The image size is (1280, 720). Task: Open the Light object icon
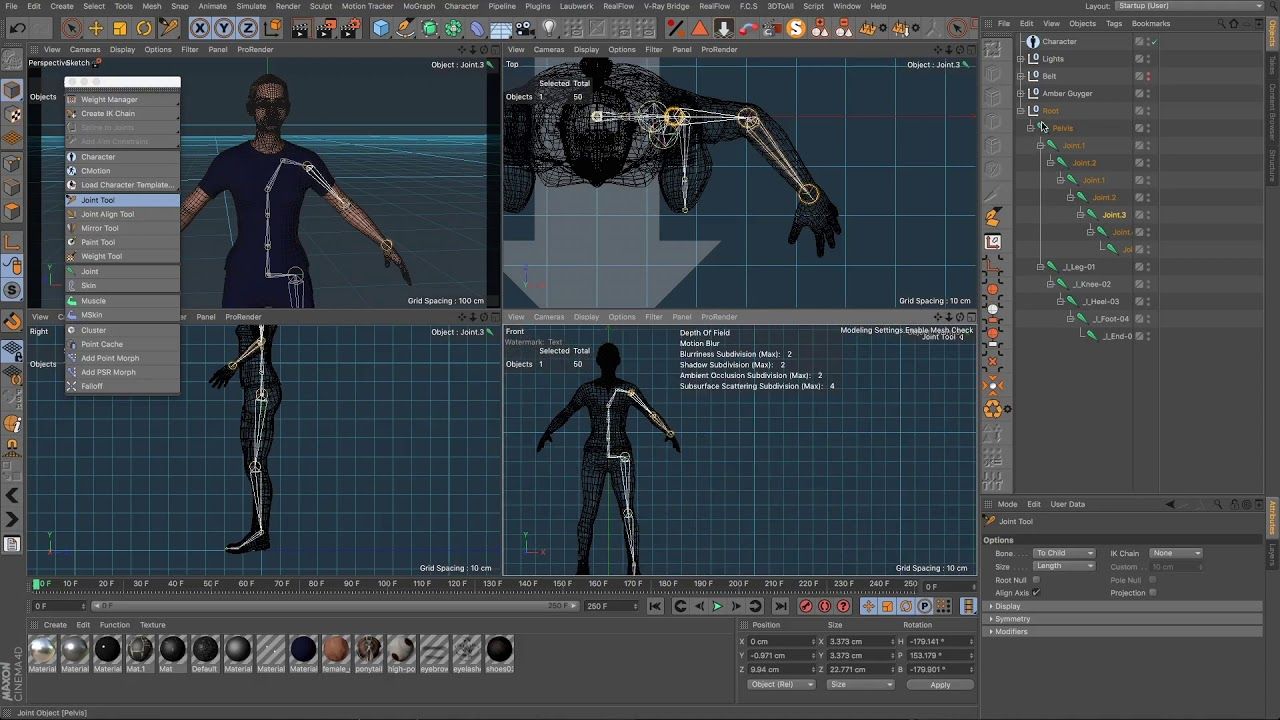click(549, 29)
